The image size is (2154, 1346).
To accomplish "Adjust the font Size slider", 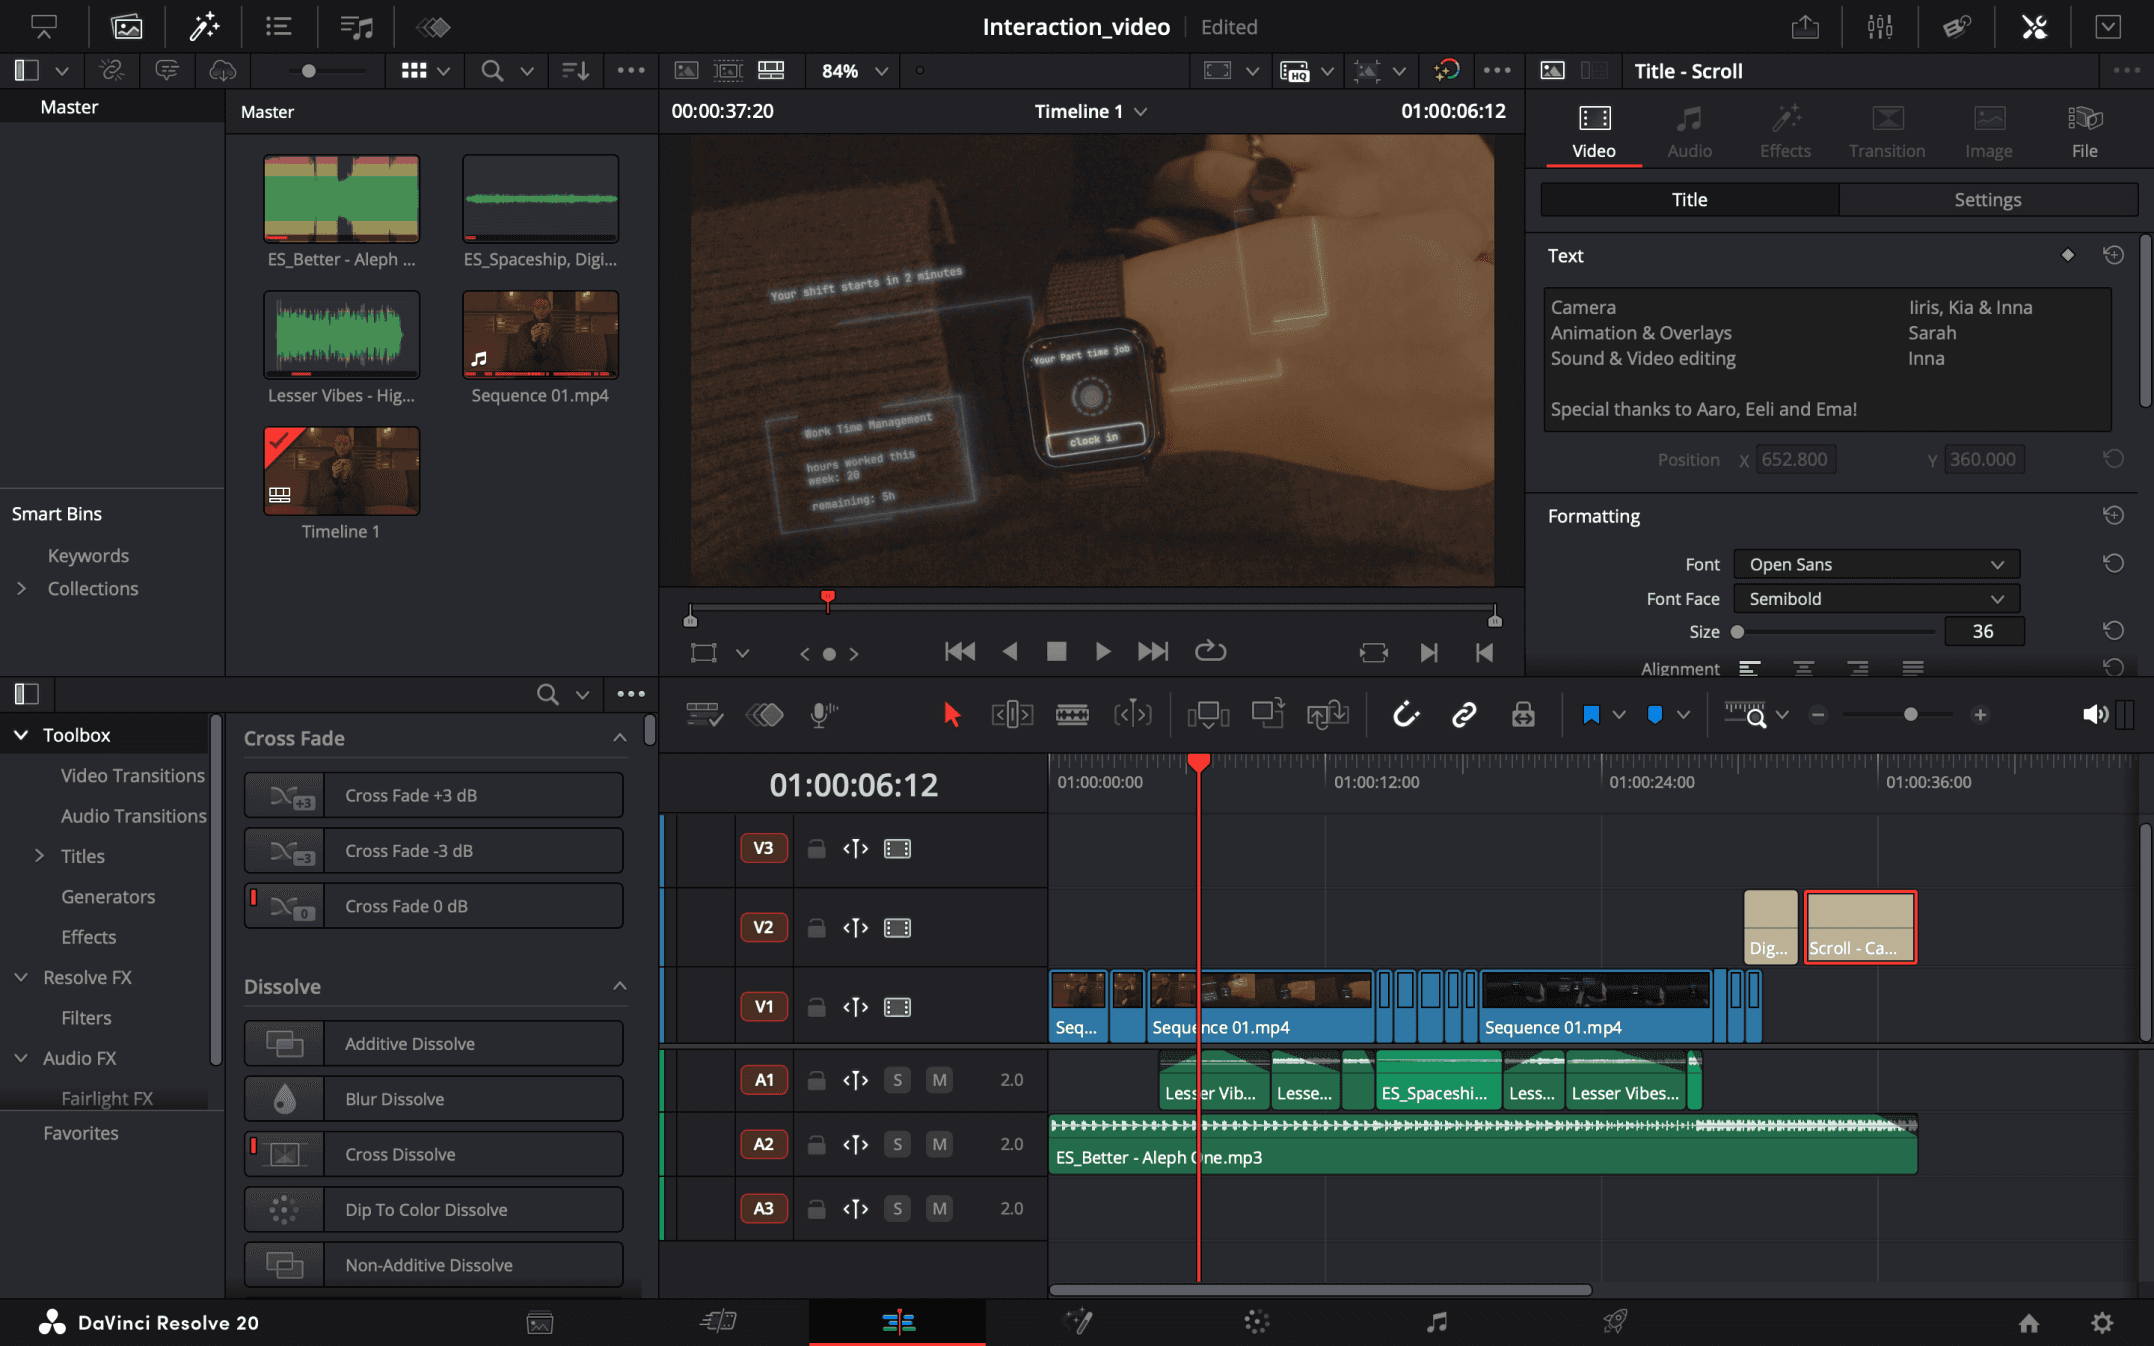I will [1738, 632].
